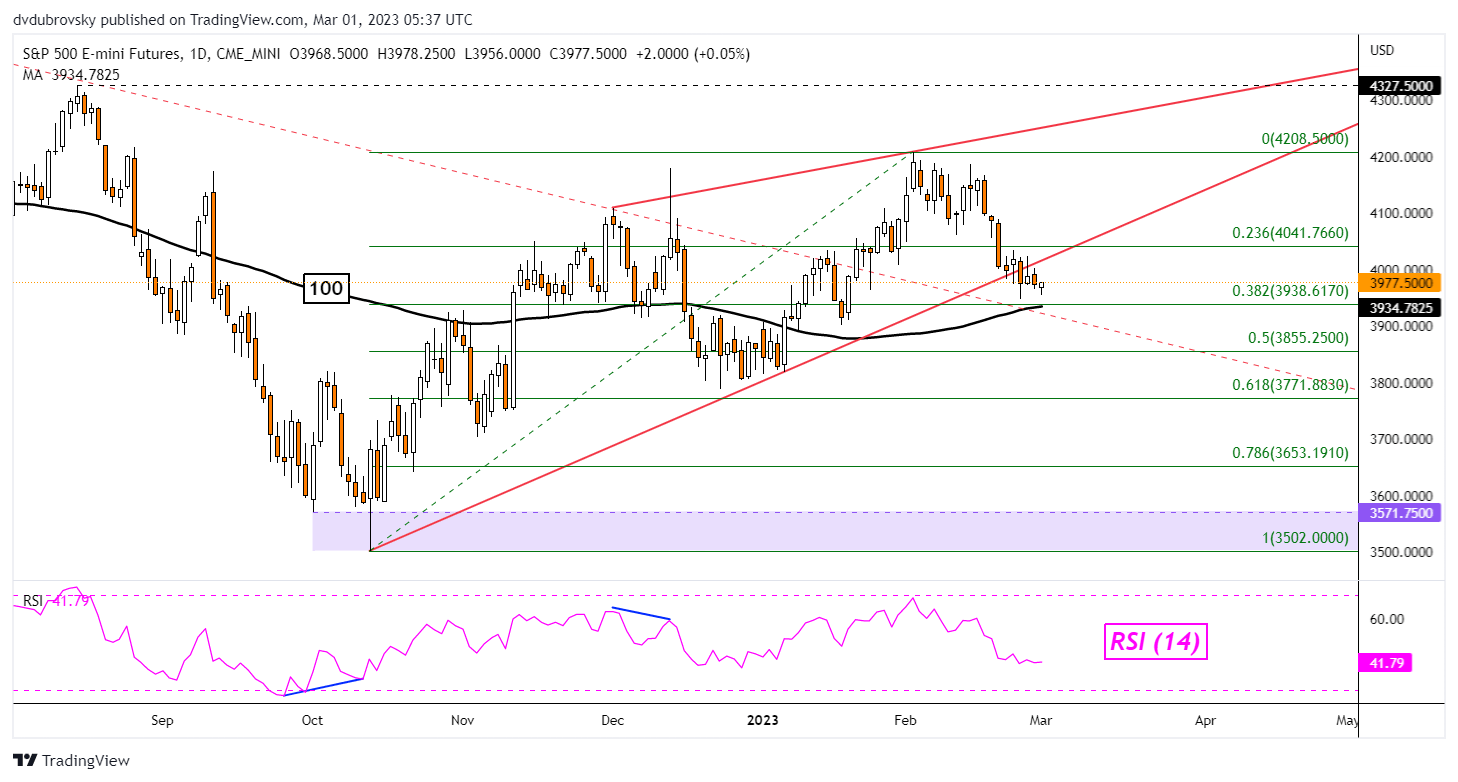Click the 60.00 RSI axis tick
The image size is (1458, 782).
point(1385,620)
